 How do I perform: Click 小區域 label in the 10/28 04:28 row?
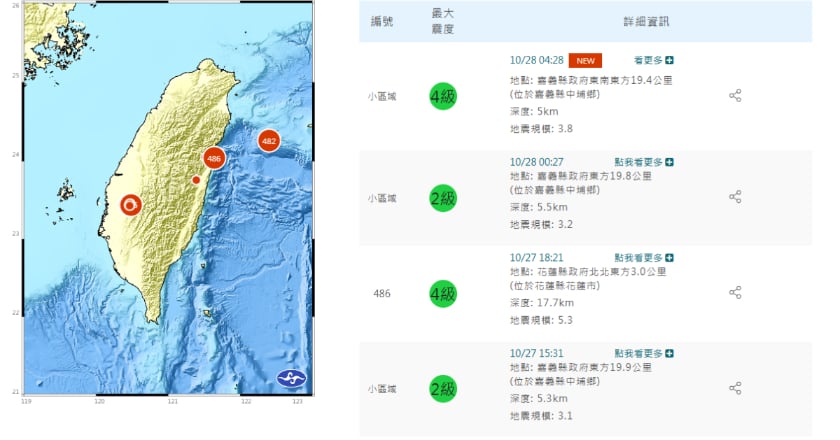(x=382, y=97)
